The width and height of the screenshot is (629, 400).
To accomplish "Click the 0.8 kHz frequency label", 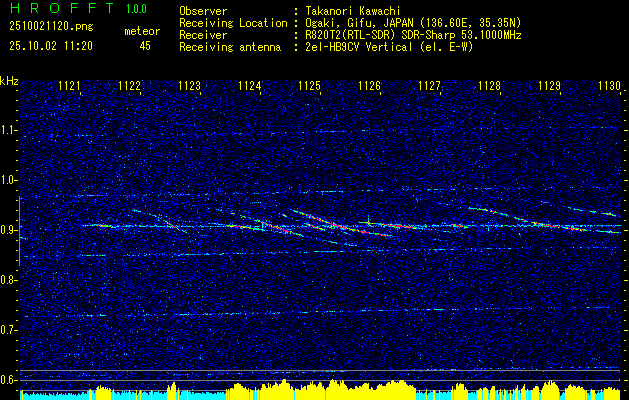I will (x=7, y=280).
